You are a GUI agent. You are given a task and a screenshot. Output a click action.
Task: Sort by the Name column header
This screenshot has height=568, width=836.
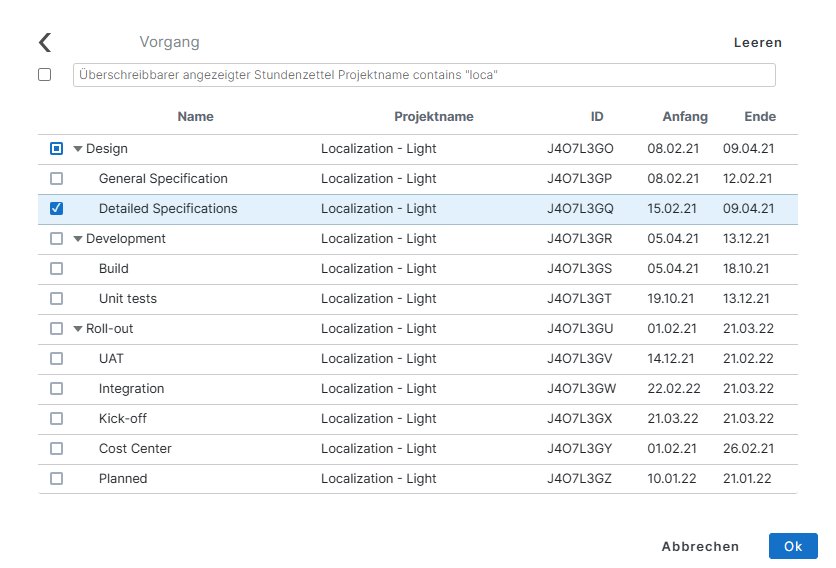(x=195, y=117)
